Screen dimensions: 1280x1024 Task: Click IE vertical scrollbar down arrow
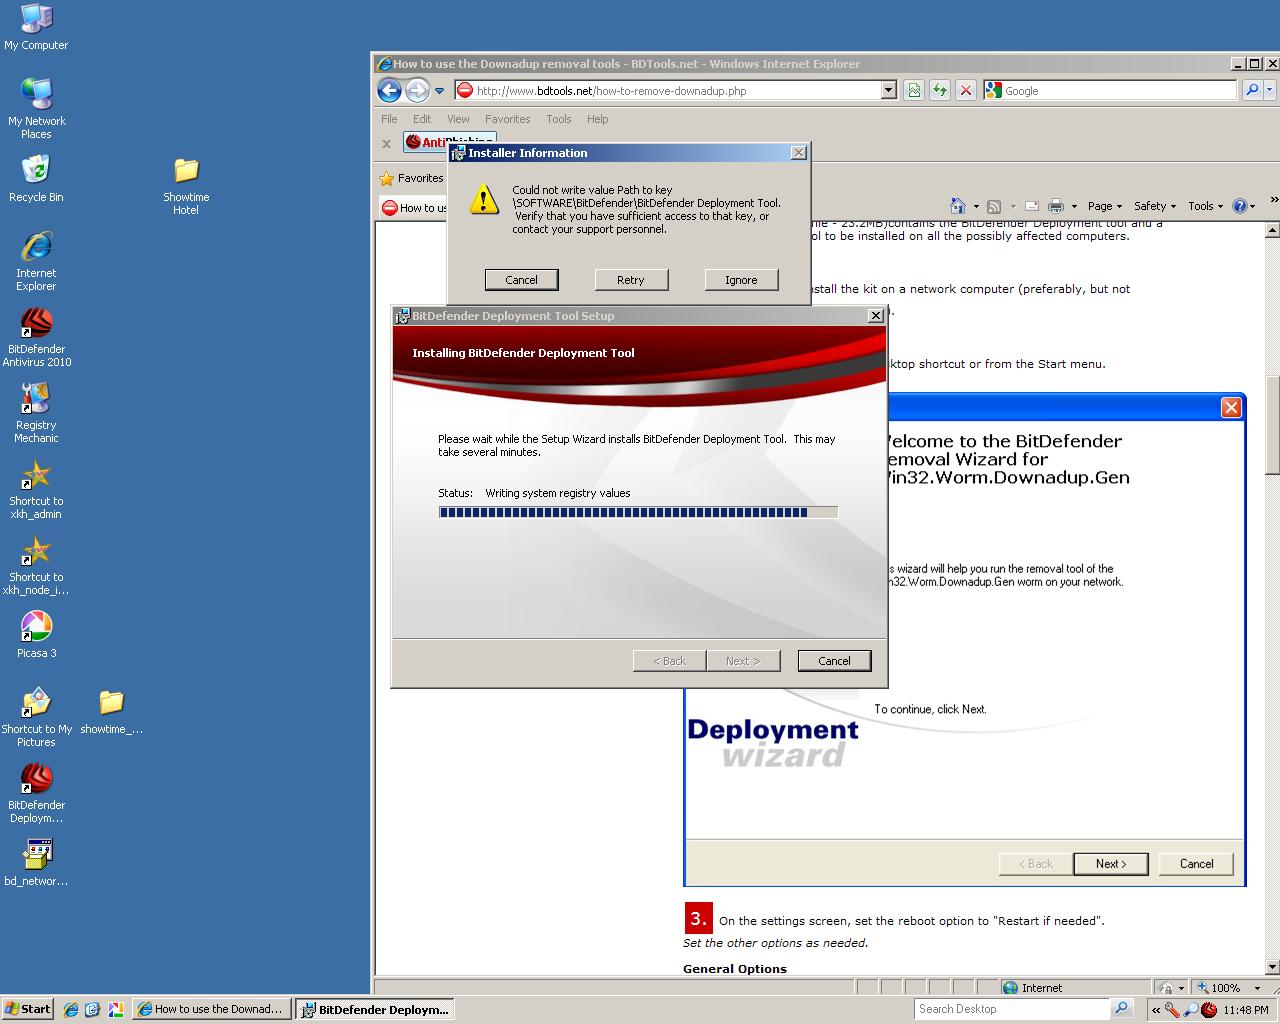(x=1272, y=967)
